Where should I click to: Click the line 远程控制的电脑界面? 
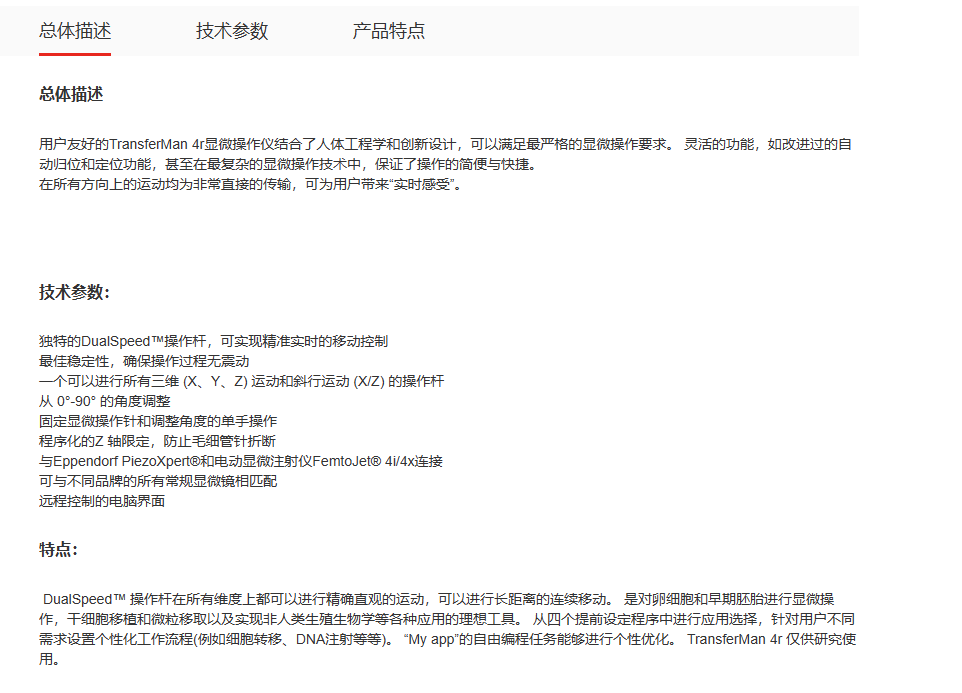click(102, 501)
